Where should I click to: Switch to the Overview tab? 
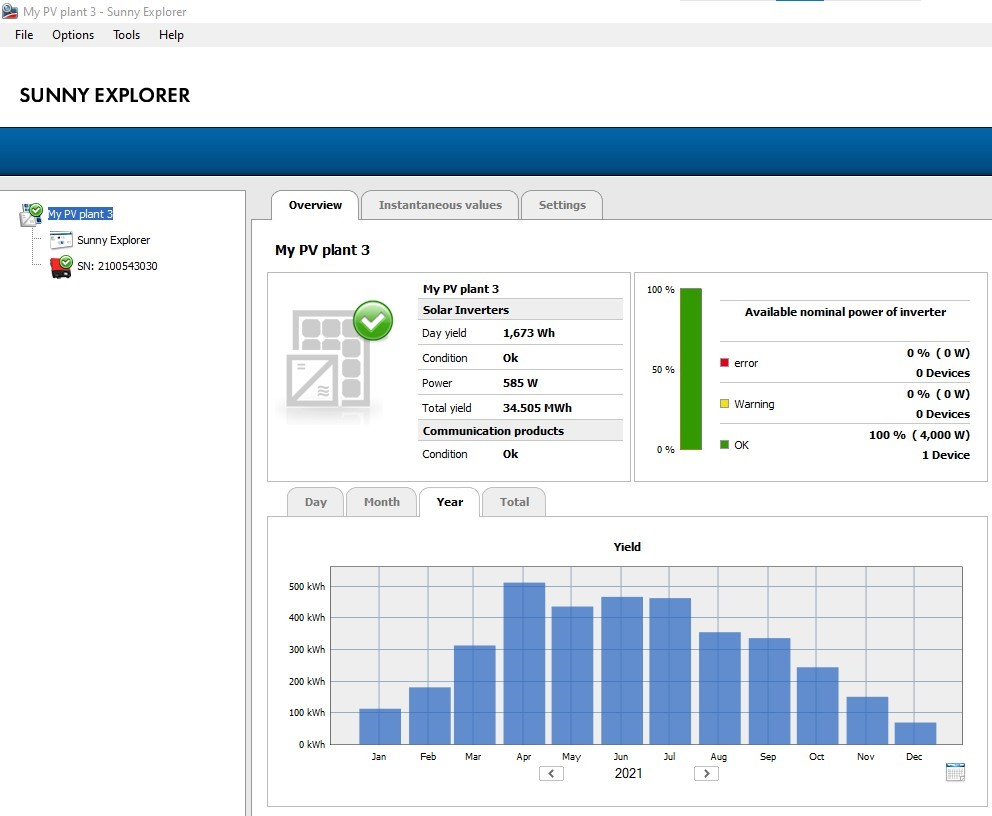click(x=315, y=205)
